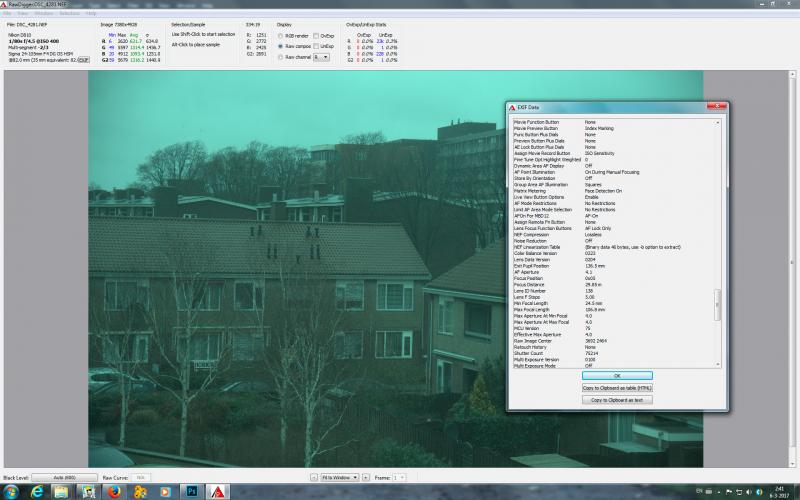Open the Selection menu

(69, 13)
